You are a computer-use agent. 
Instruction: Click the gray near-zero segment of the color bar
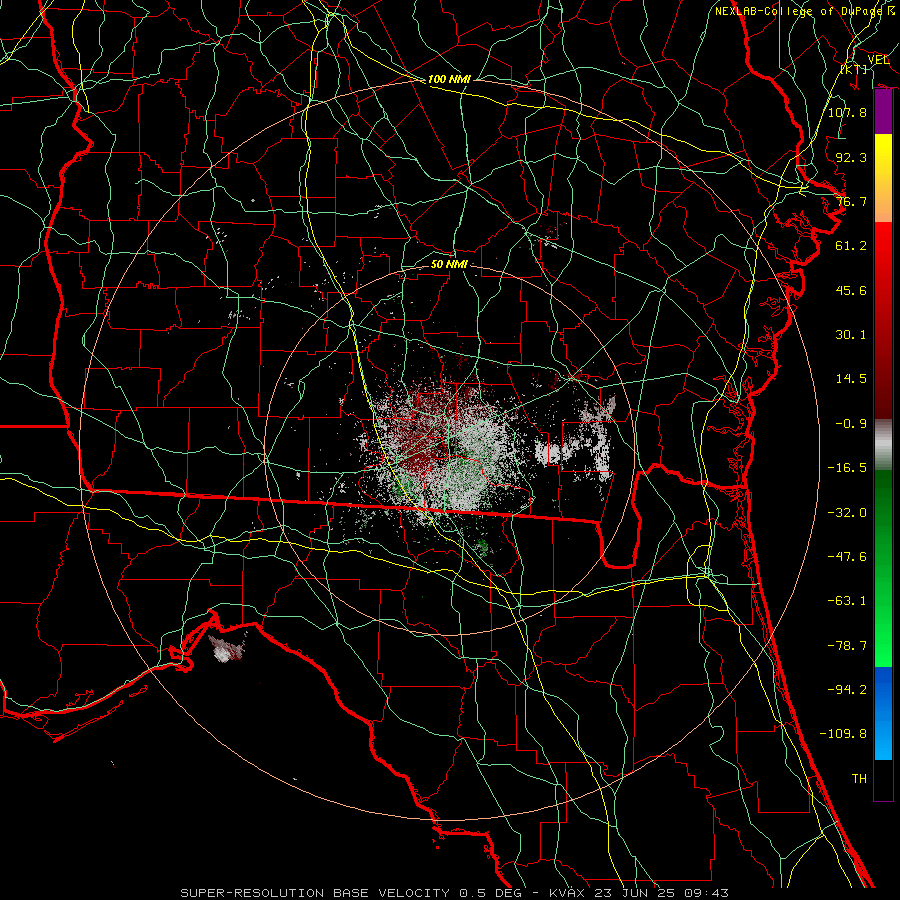[883, 444]
